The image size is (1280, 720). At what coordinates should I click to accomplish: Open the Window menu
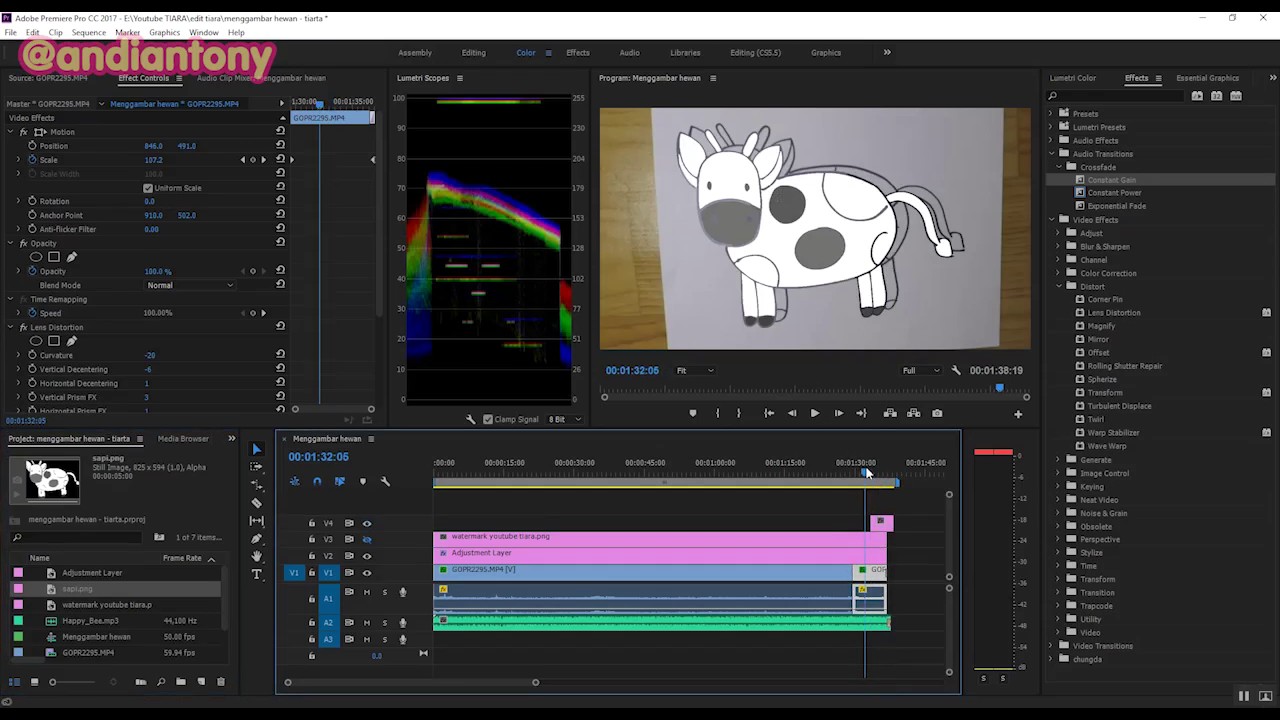point(203,33)
